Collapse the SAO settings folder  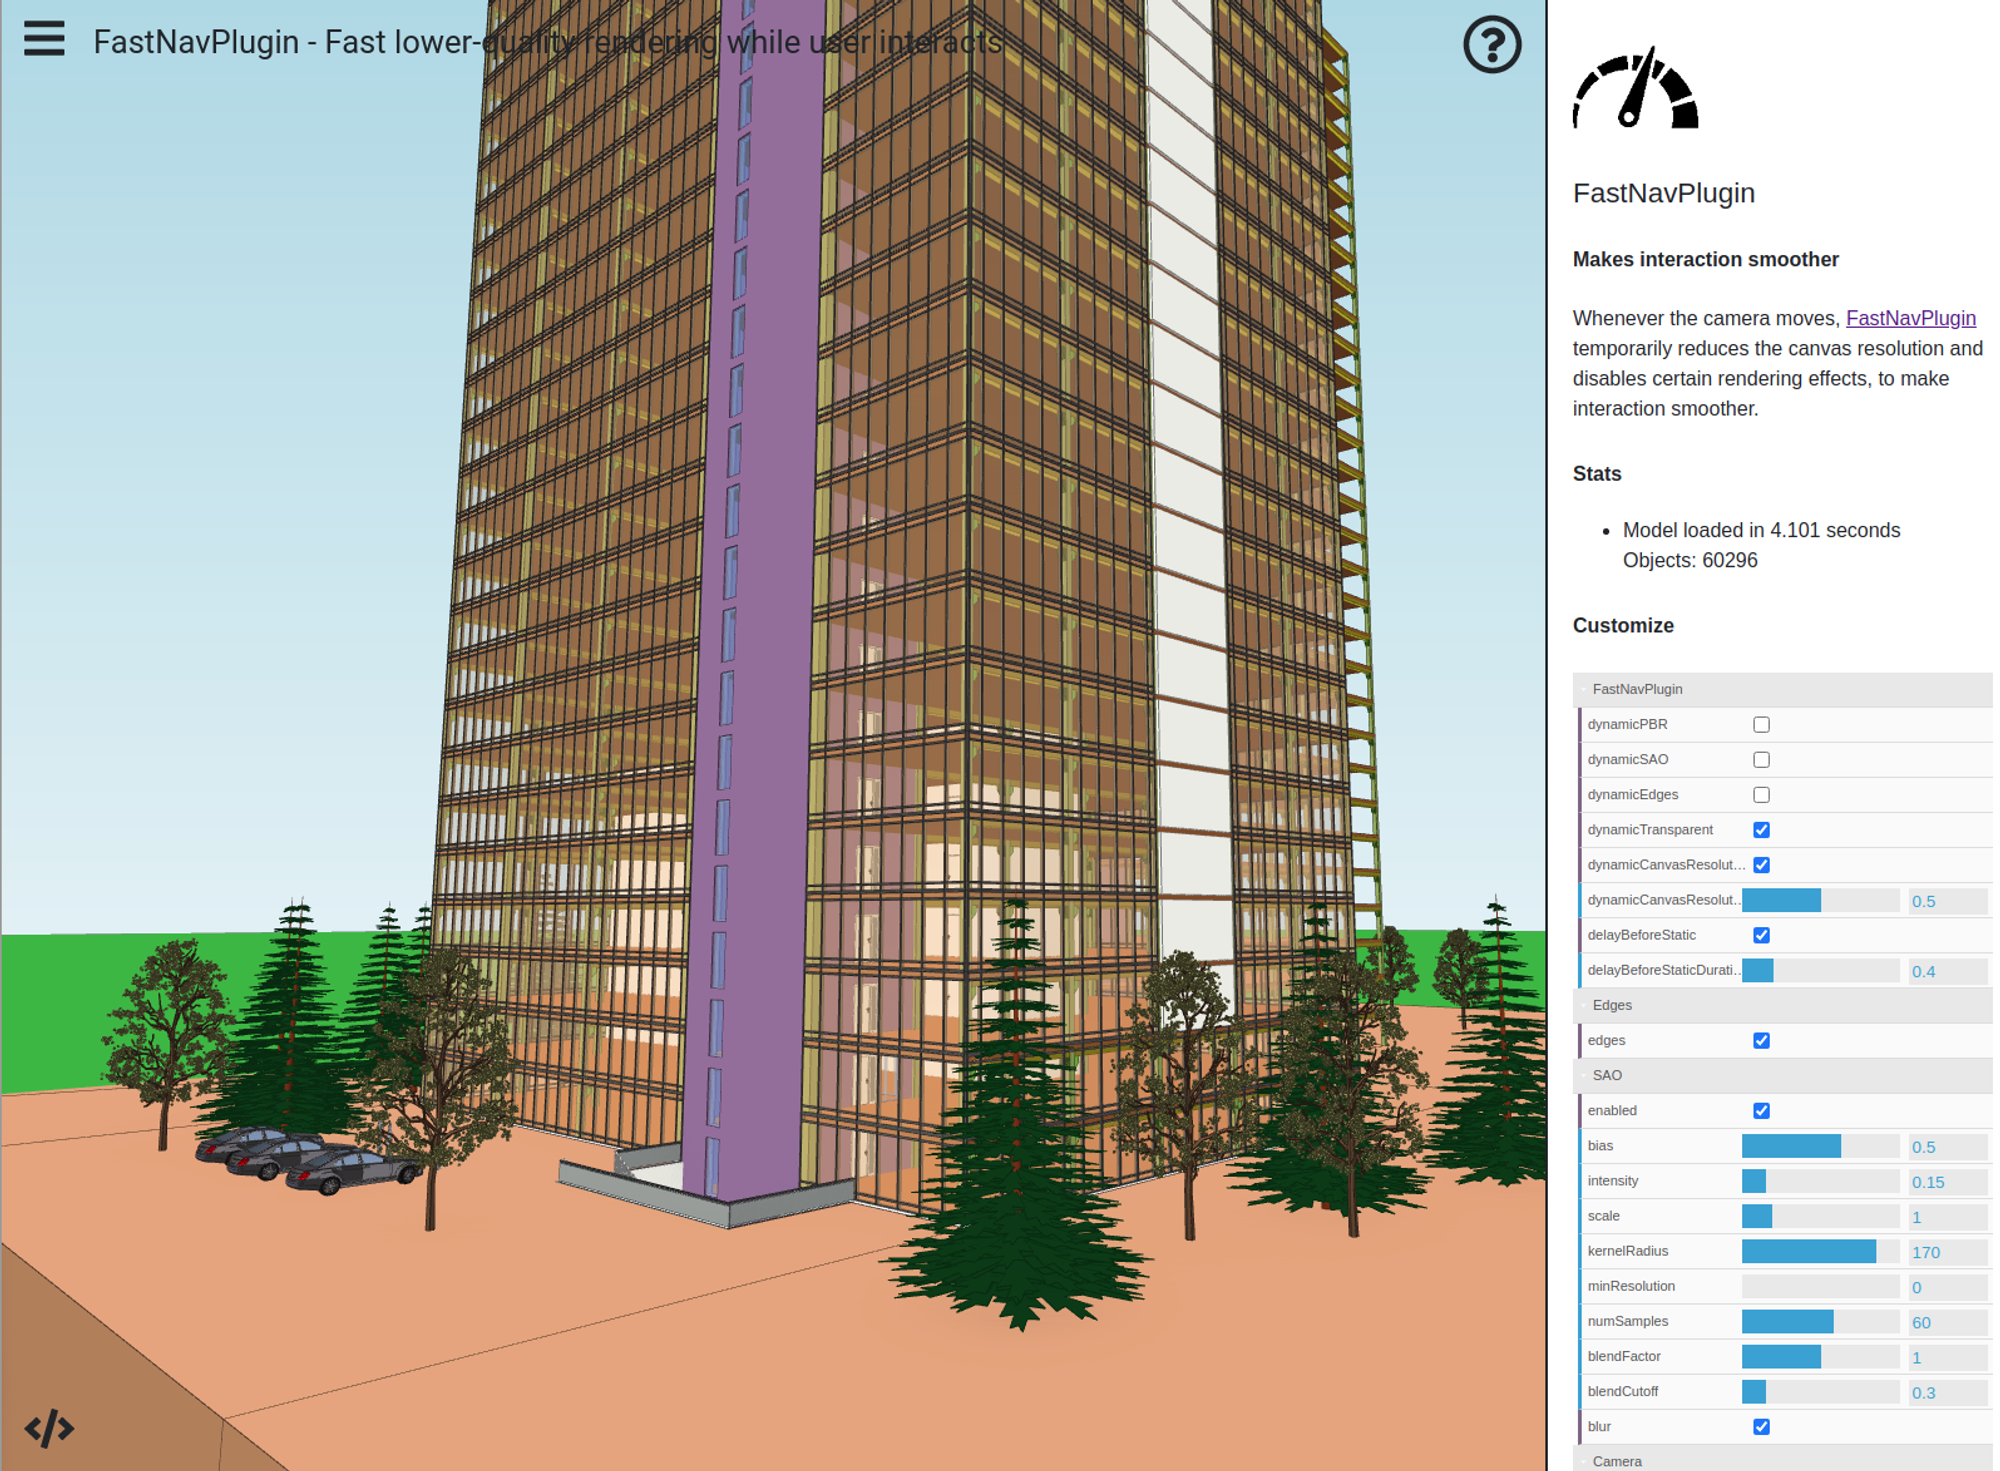1783,1075
